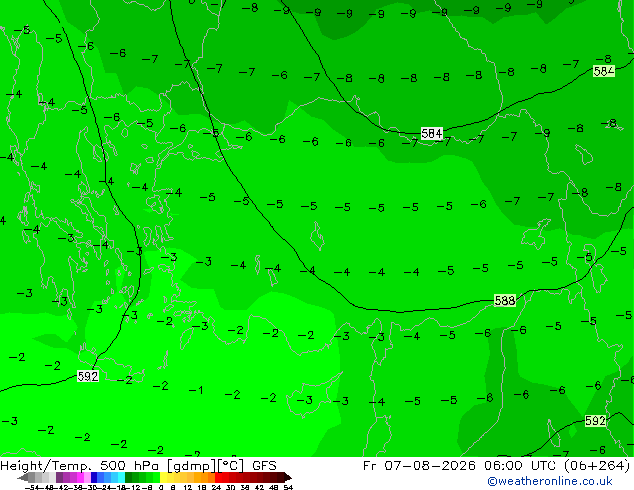This screenshot has height=490, width=634.
Task: Pick the dark blue swatch in the legend
Action: pos(94,477)
